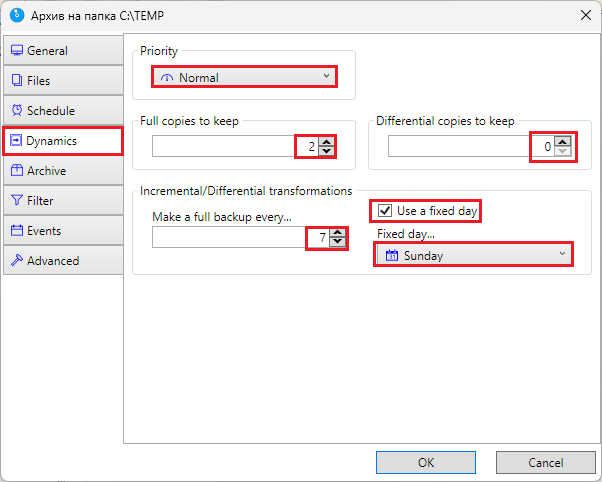This screenshot has height=482, width=602.
Task: Click the app disc icon in title bar
Action: click(x=17, y=15)
